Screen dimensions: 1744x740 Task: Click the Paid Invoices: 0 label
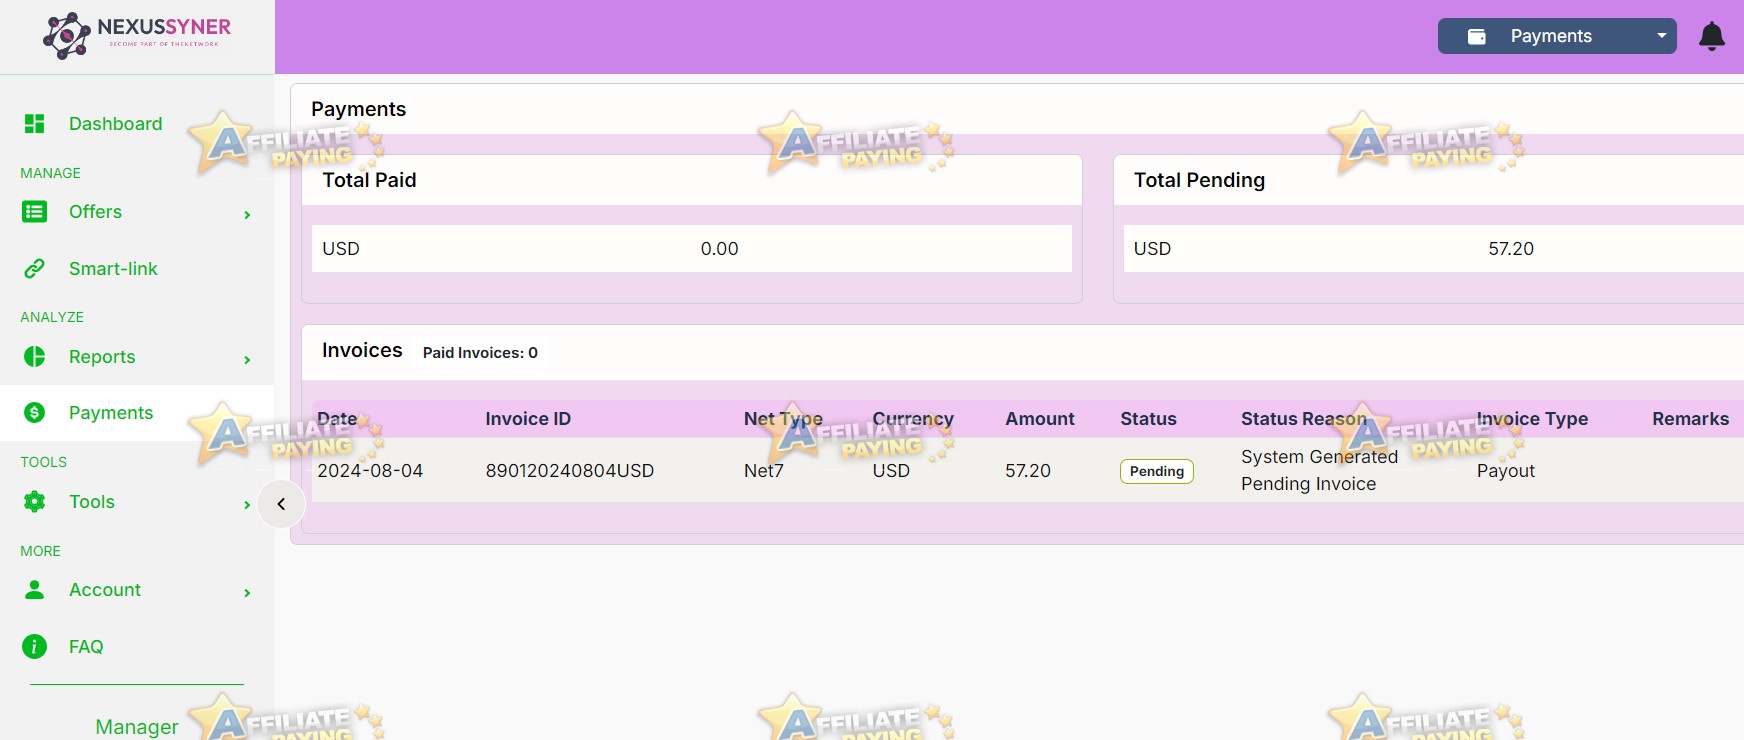pos(480,352)
